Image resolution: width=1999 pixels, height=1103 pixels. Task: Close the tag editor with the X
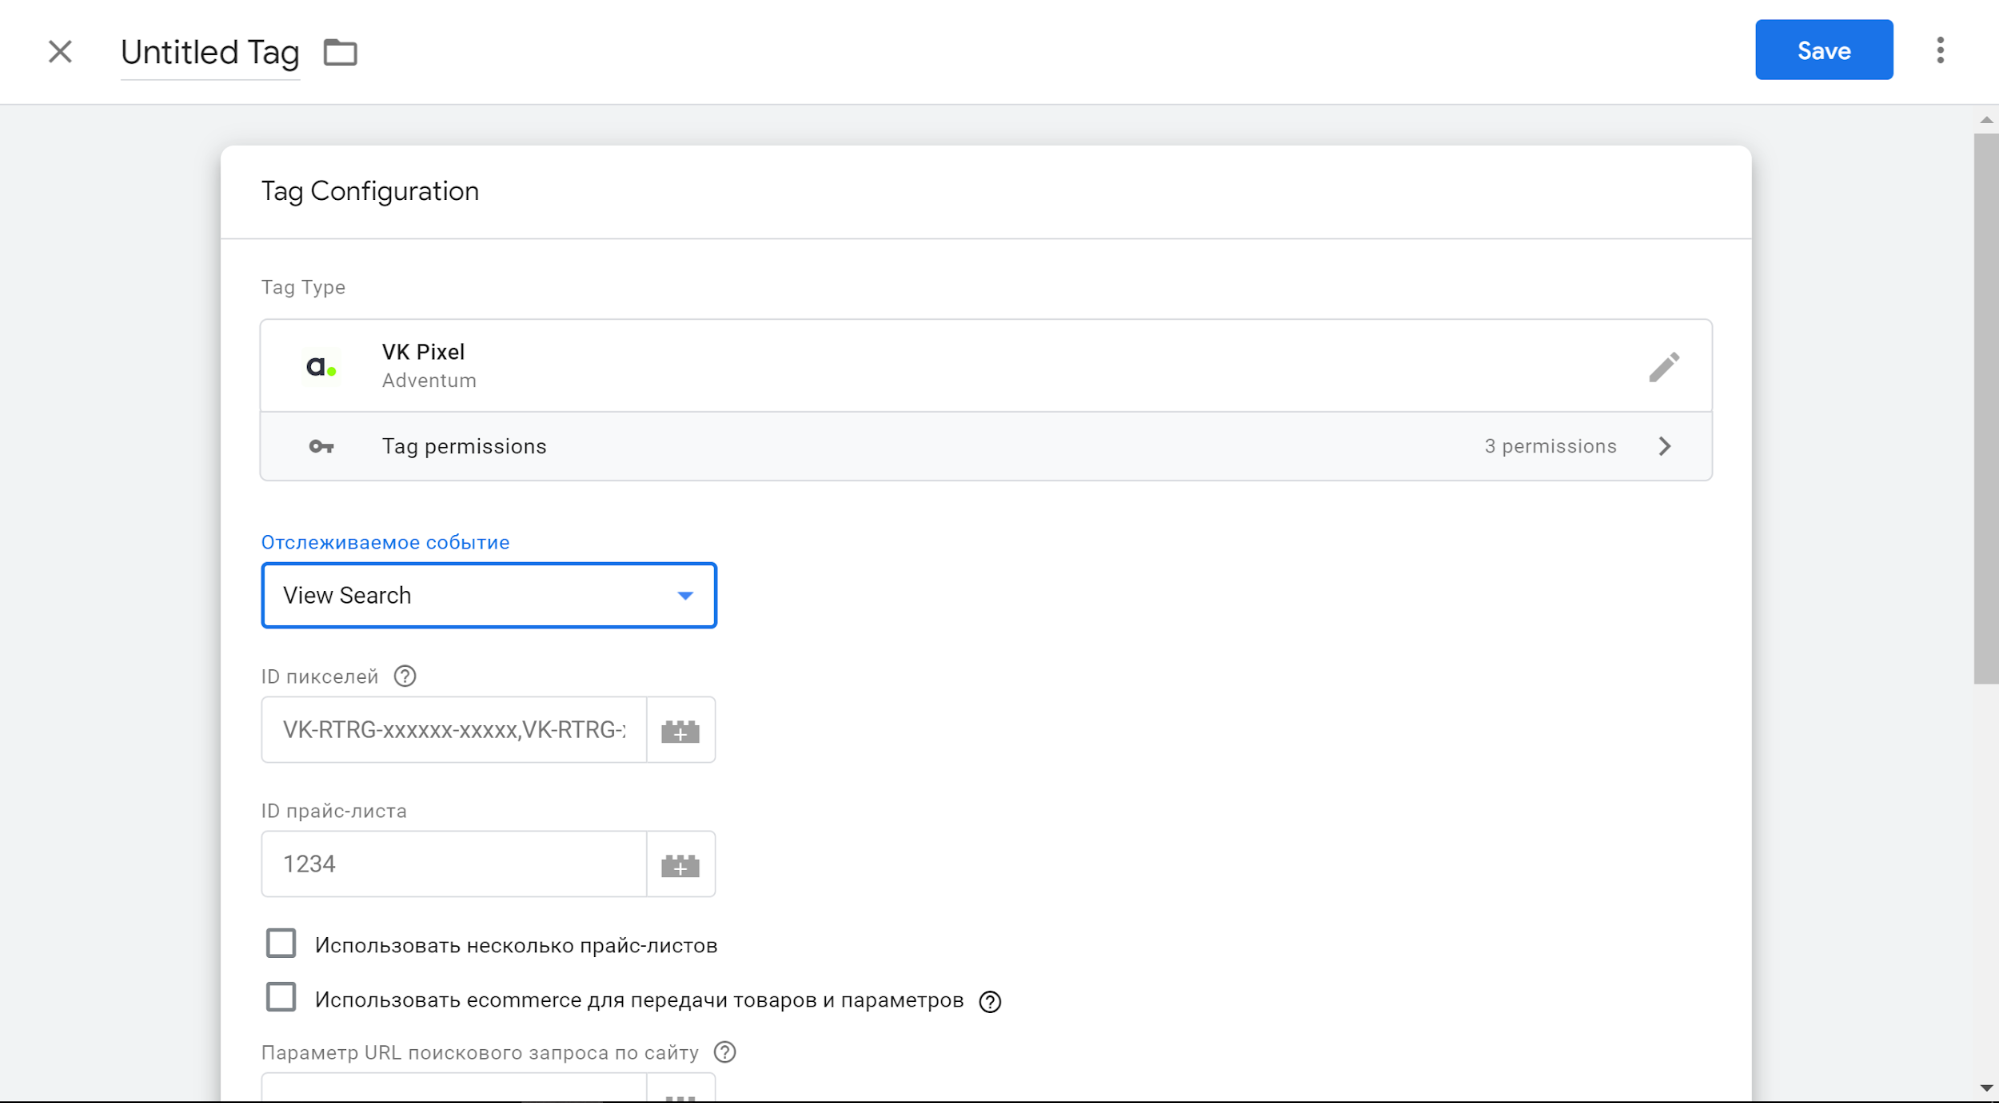click(x=60, y=52)
